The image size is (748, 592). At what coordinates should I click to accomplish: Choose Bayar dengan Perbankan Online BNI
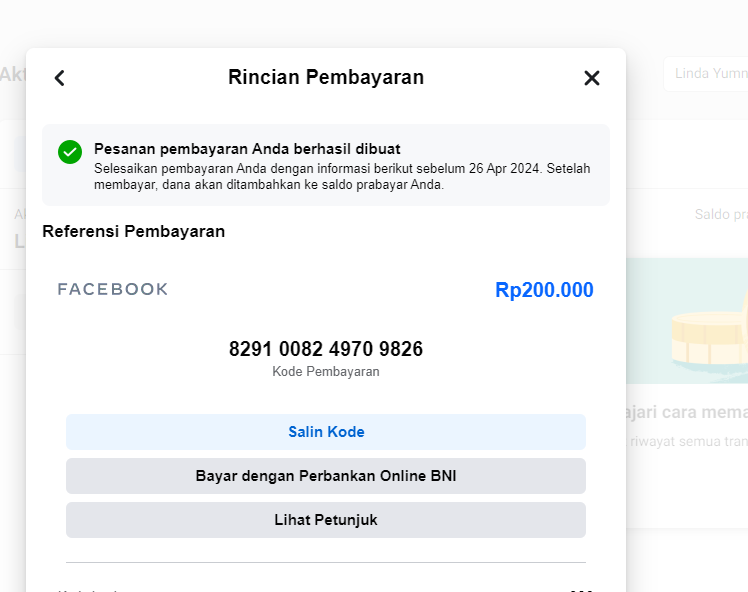(326, 476)
